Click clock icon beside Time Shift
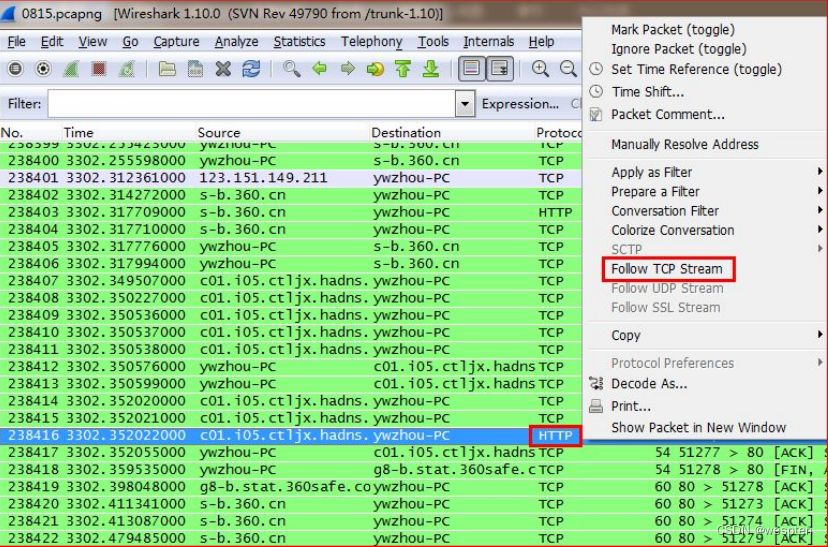 [x=596, y=92]
